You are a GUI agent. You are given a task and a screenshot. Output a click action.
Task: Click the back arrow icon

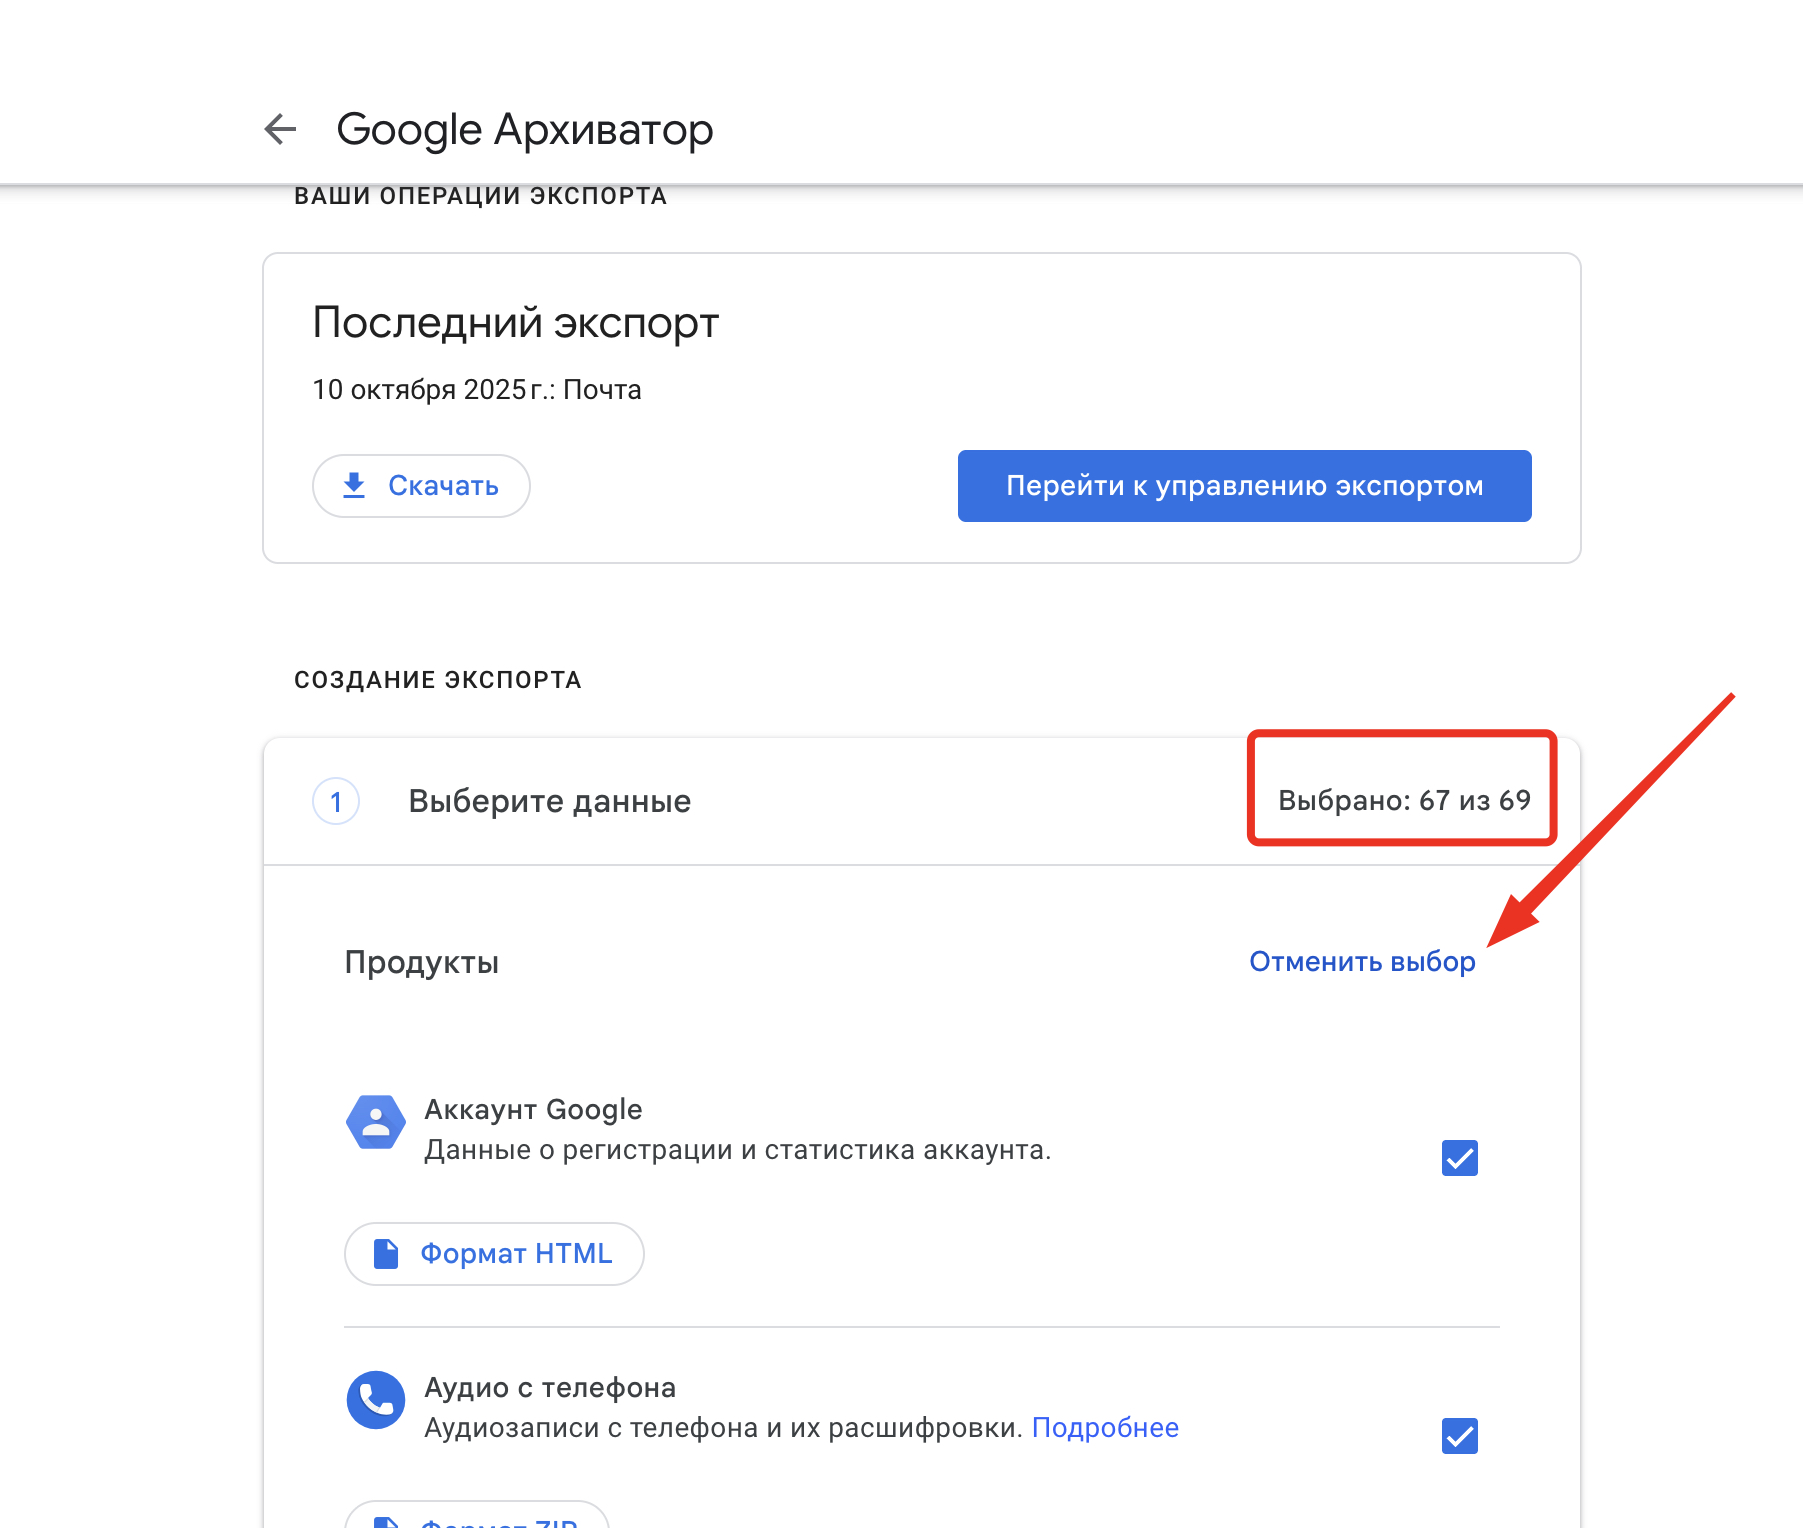pyautogui.click(x=280, y=129)
